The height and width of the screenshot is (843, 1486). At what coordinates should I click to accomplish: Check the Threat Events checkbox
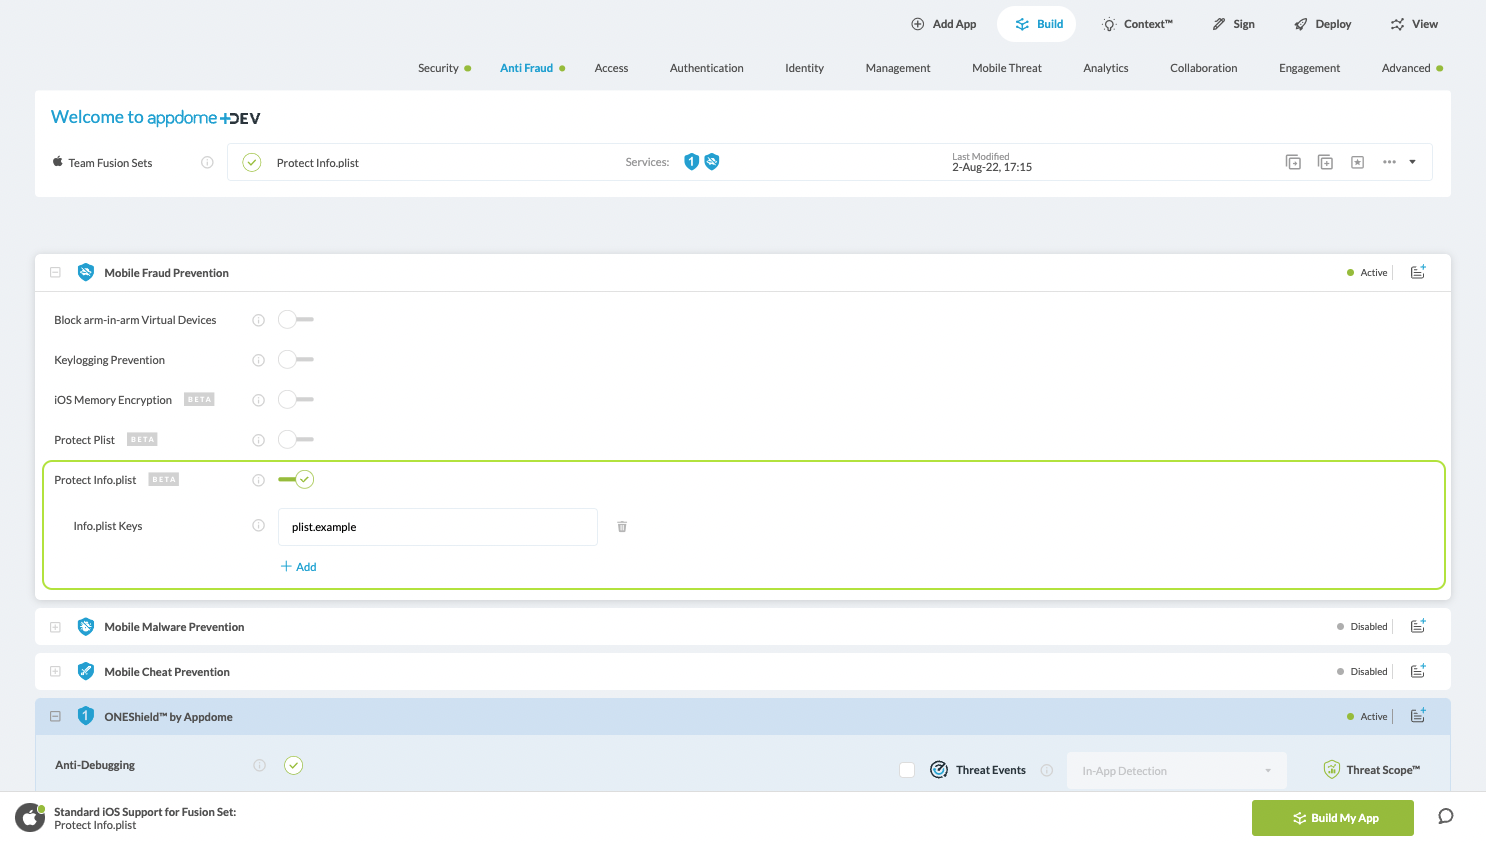(x=907, y=770)
